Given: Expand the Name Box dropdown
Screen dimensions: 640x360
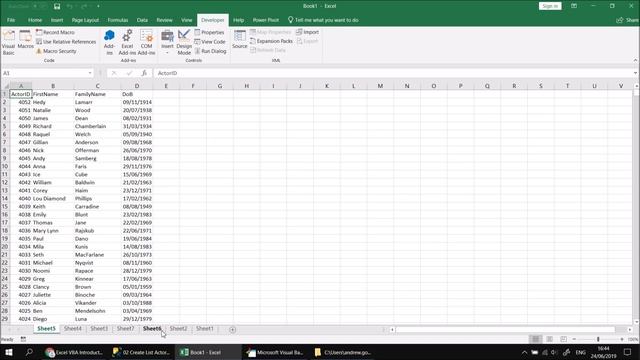Looking at the screenshot, I should pos(90,73).
